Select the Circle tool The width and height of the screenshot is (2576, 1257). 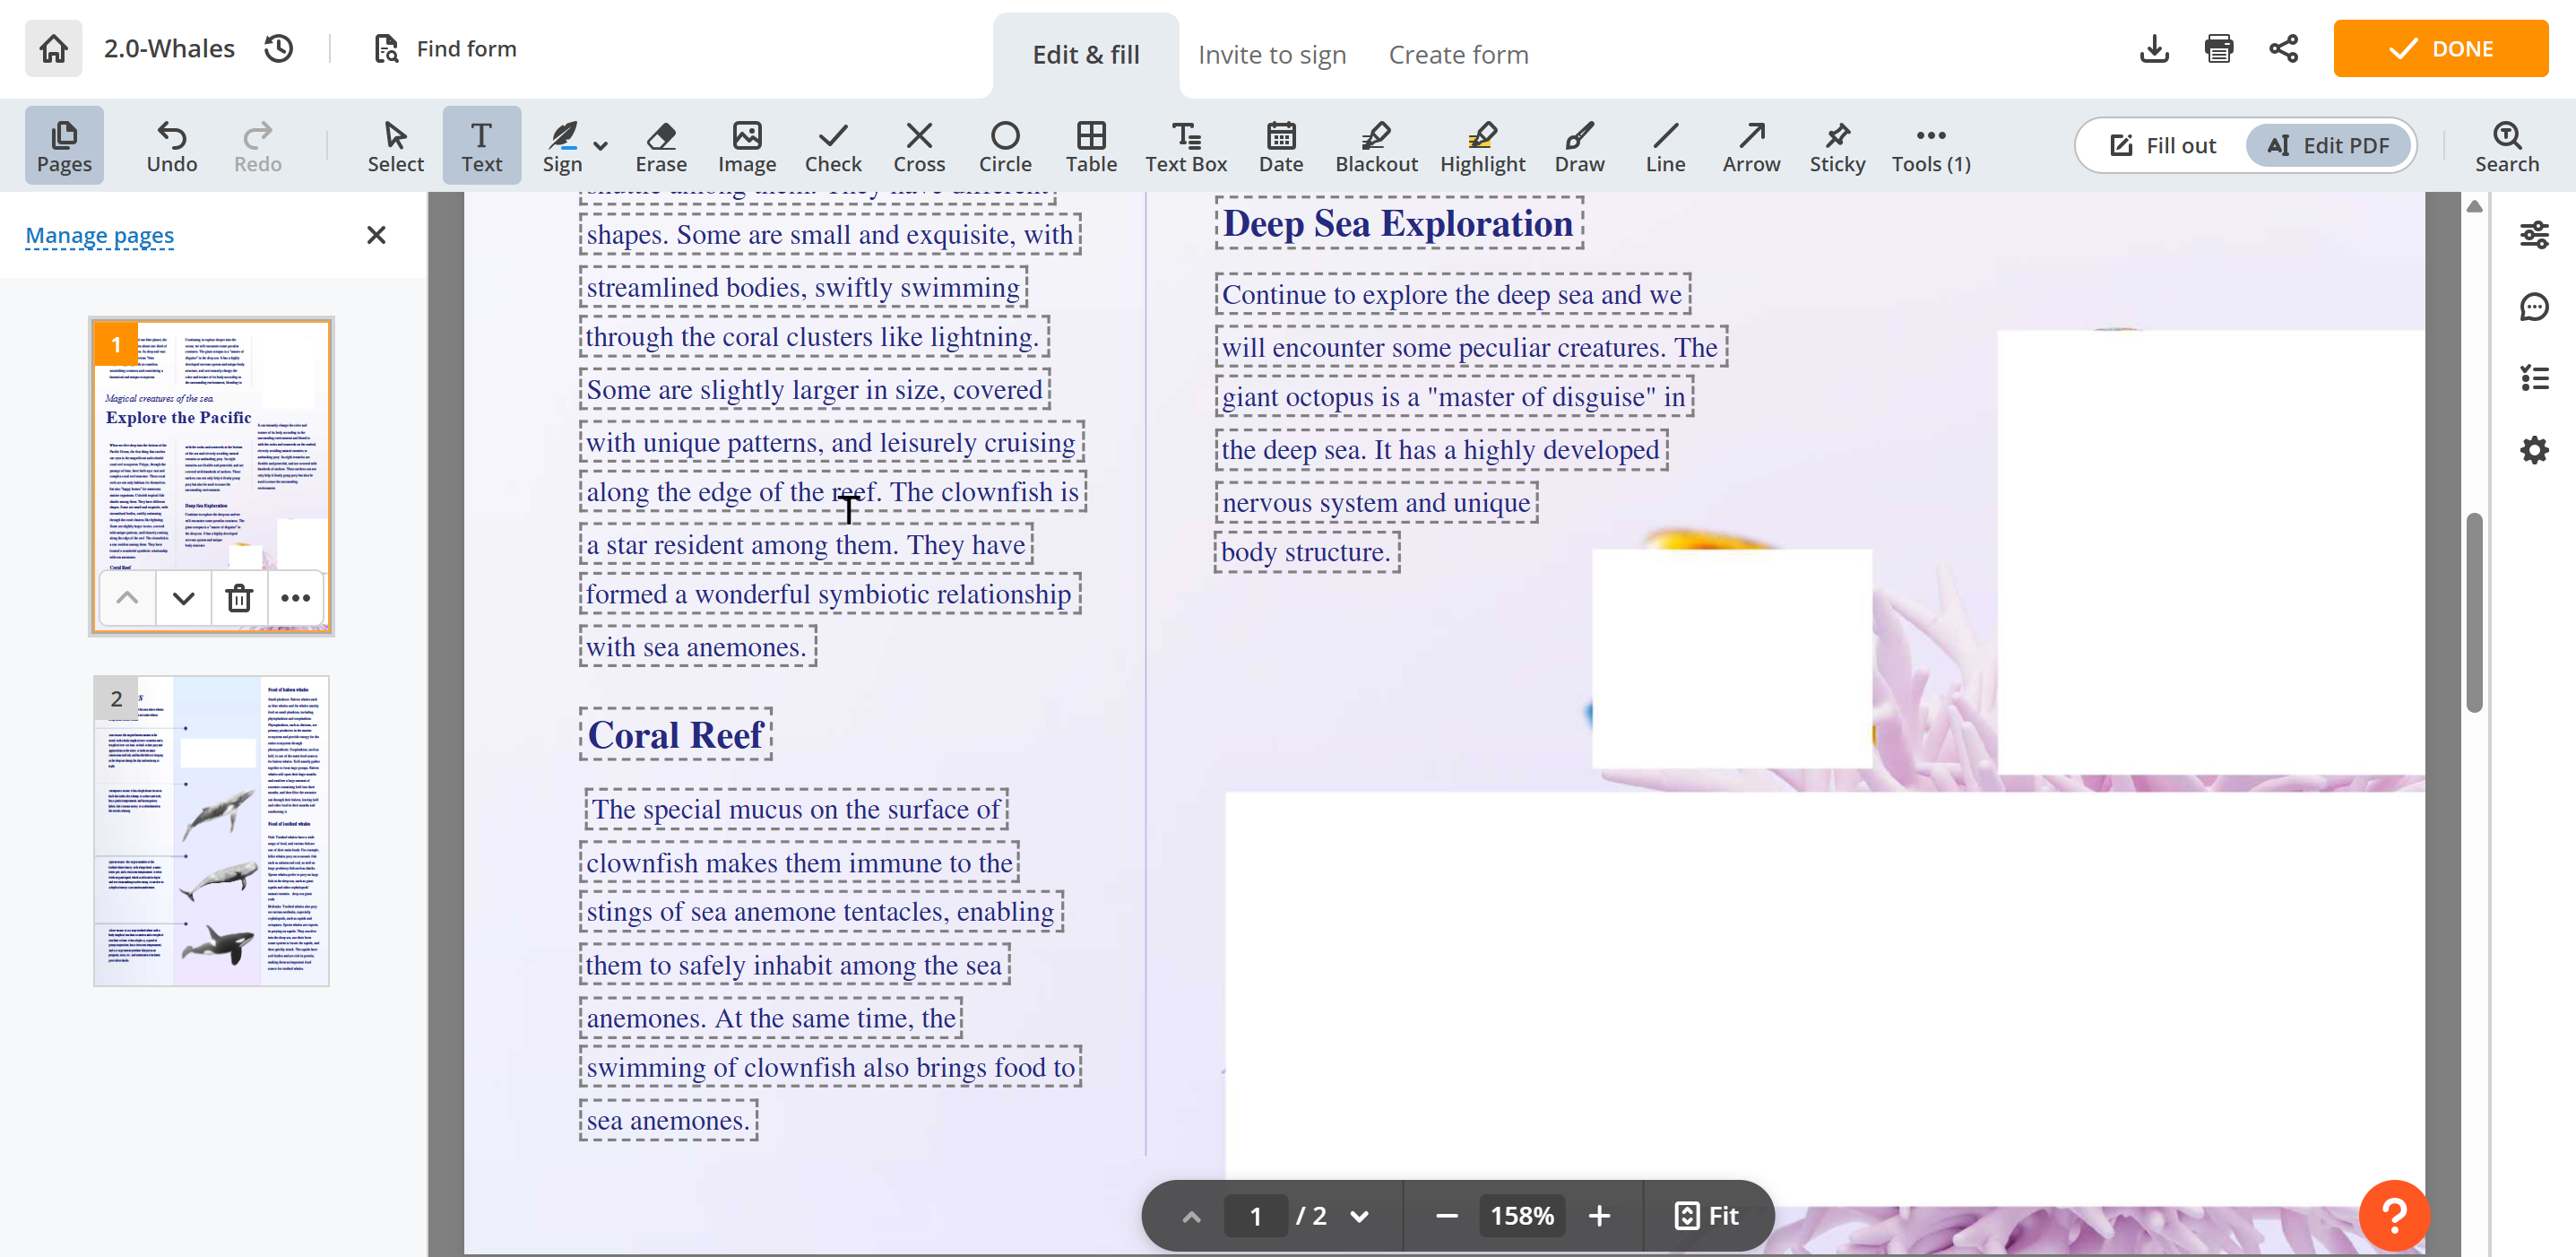tap(1005, 145)
